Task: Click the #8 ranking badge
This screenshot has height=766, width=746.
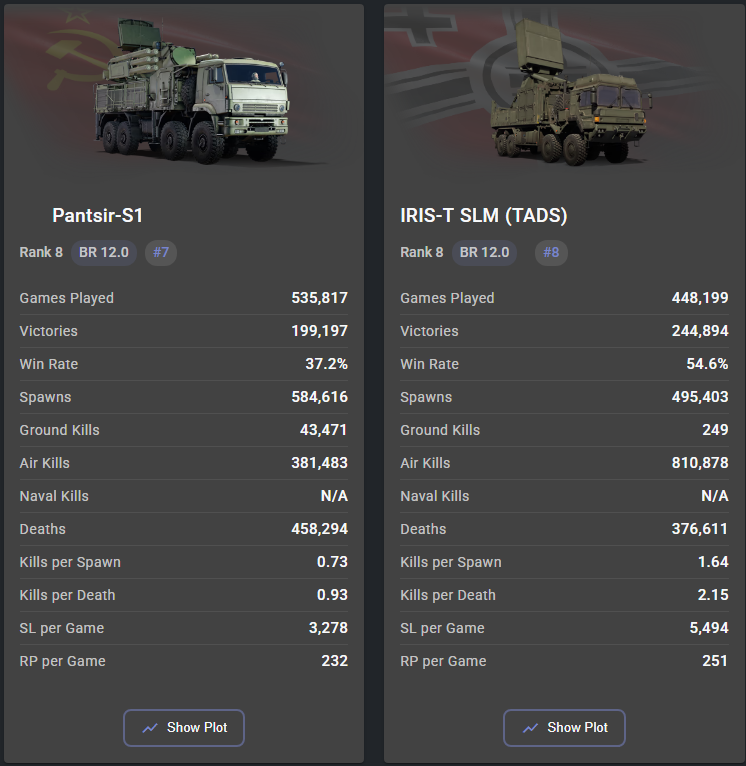Action: tap(551, 253)
